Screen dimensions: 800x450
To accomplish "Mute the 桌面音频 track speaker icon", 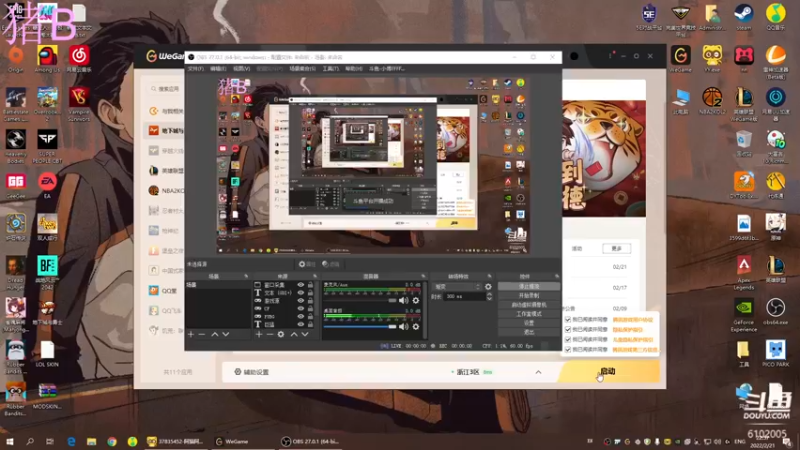I will 403,327.
